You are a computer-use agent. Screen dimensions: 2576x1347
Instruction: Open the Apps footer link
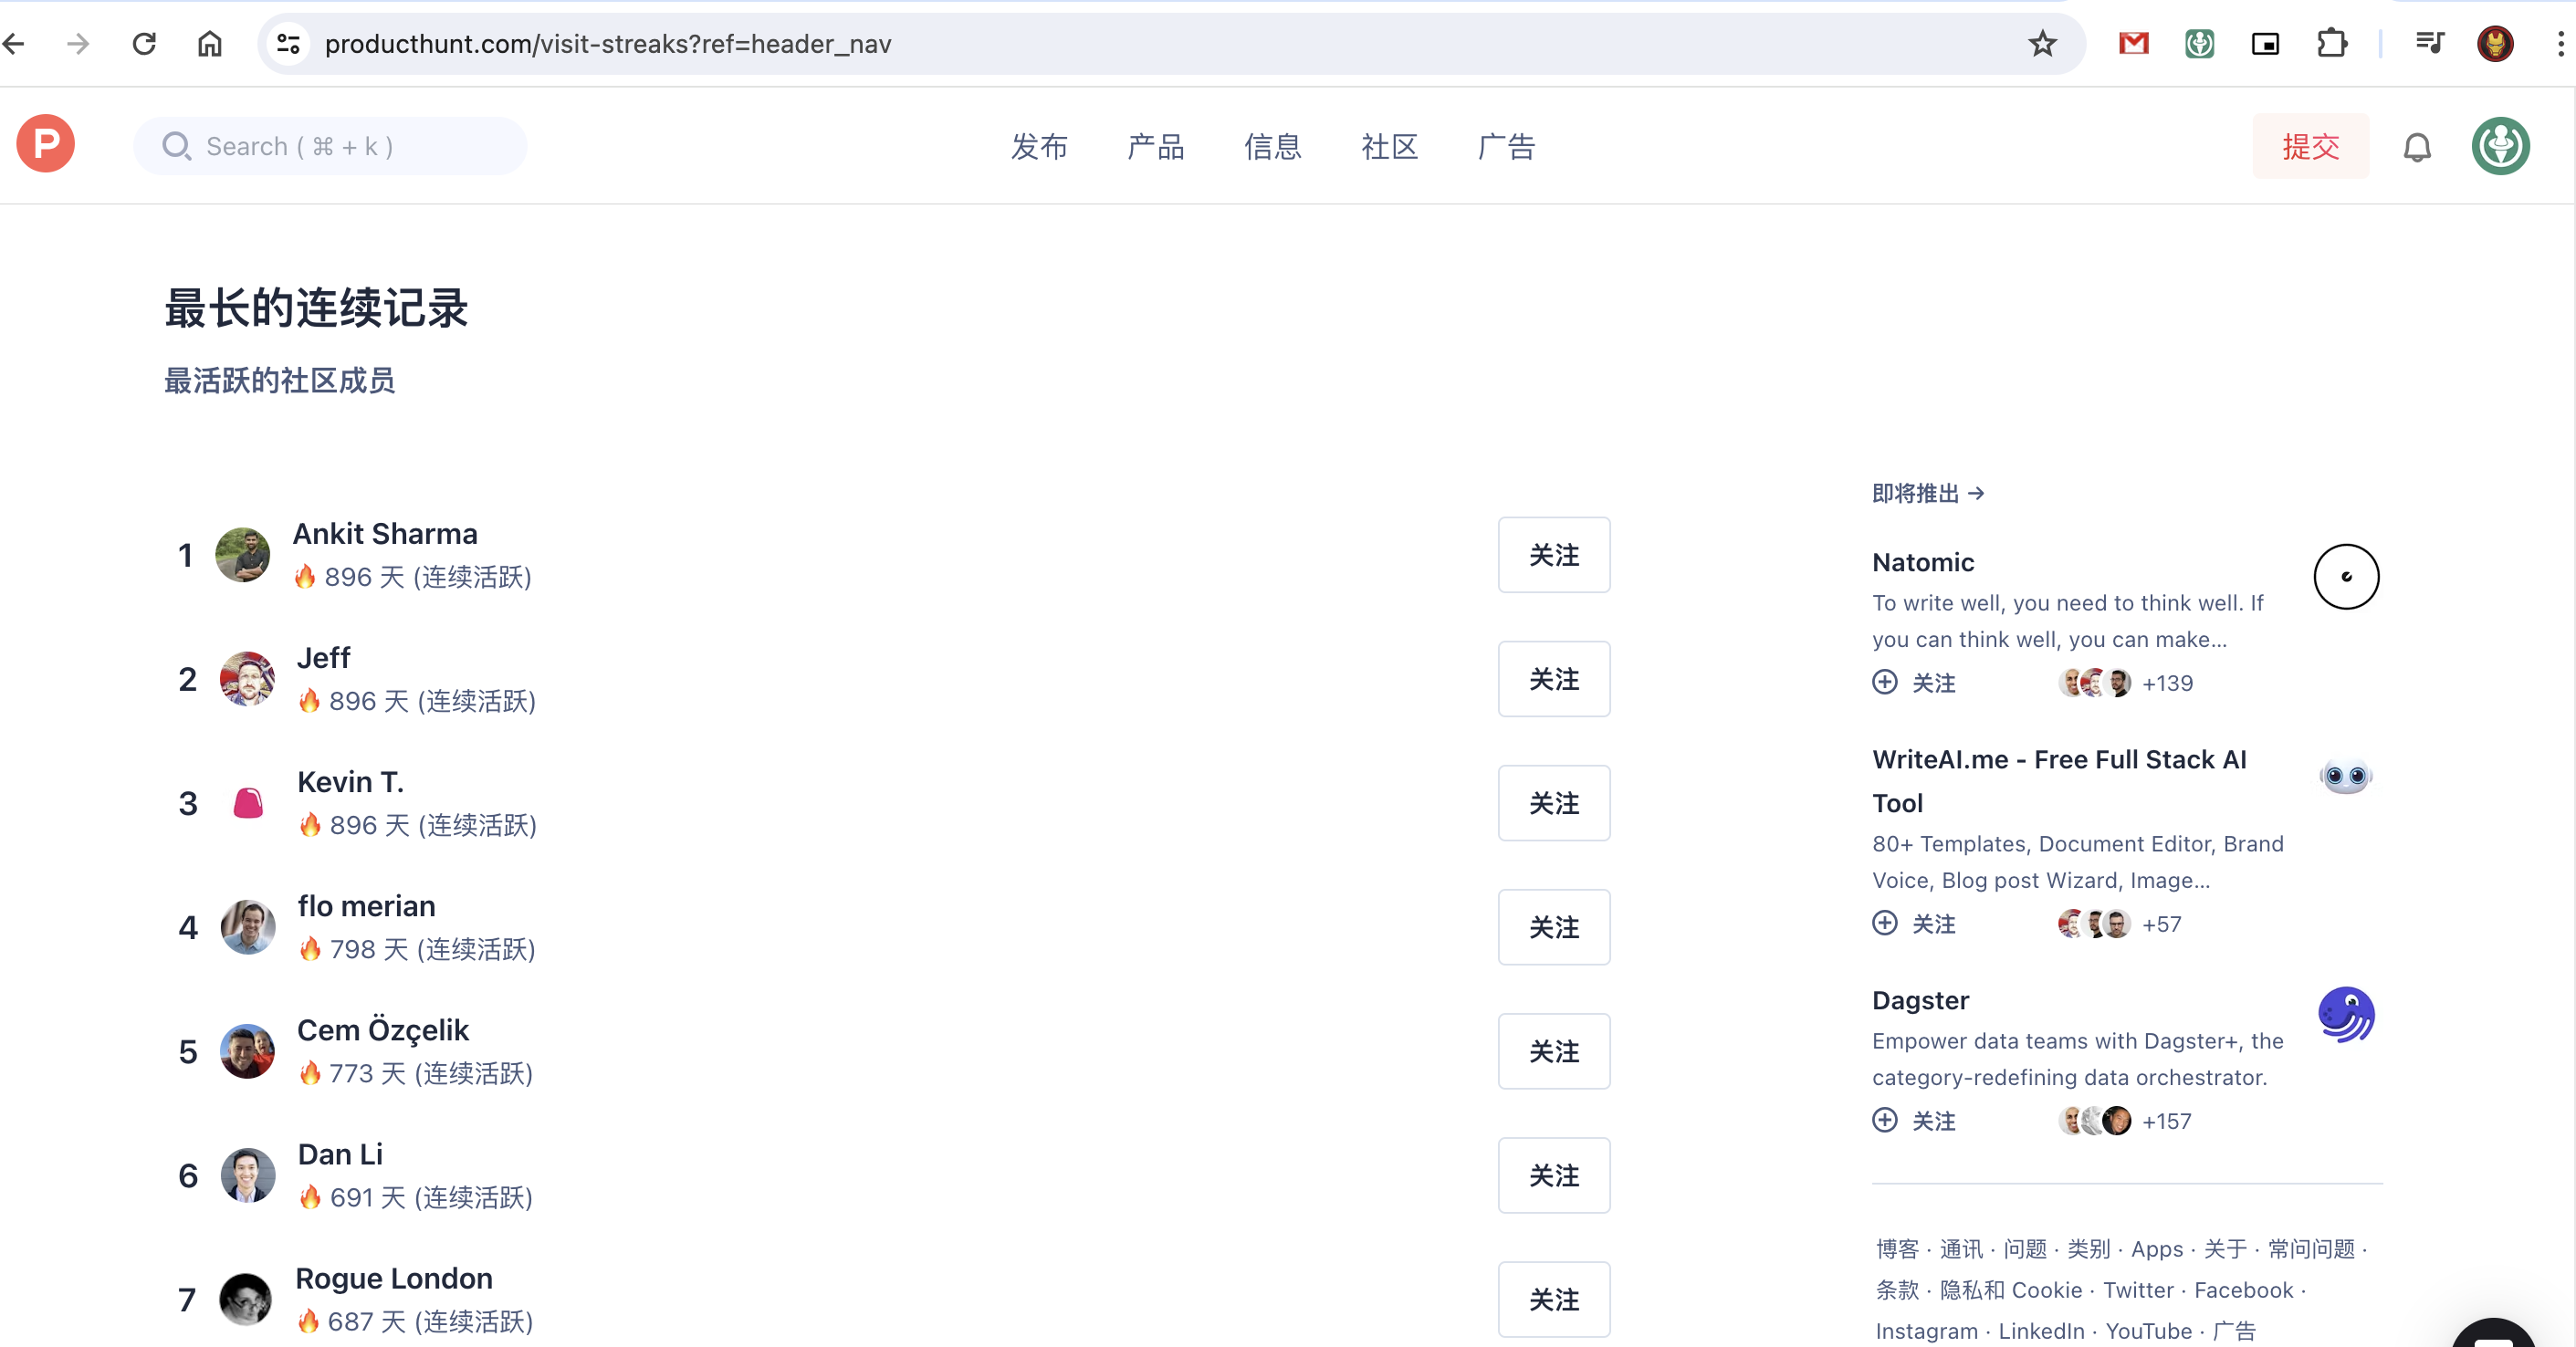click(2157, 1249)
